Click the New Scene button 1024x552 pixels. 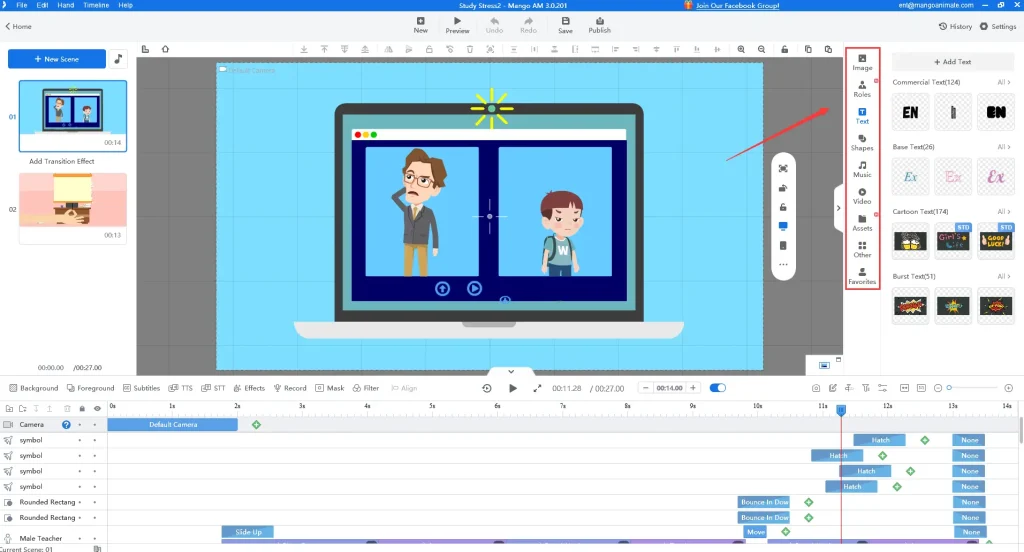click(x=57, y=59)
